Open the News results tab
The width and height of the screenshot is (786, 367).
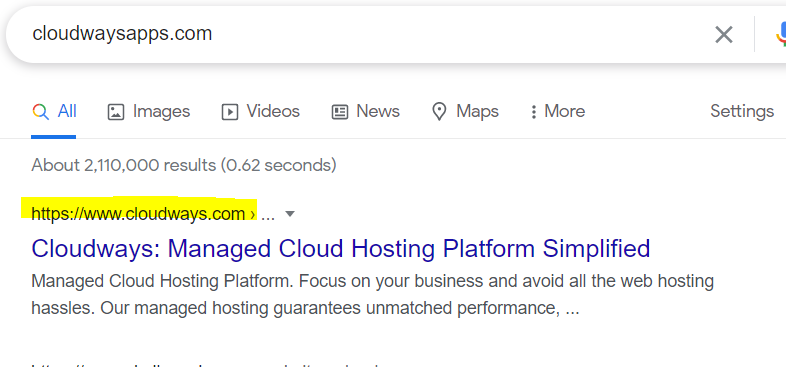(365, 111)
